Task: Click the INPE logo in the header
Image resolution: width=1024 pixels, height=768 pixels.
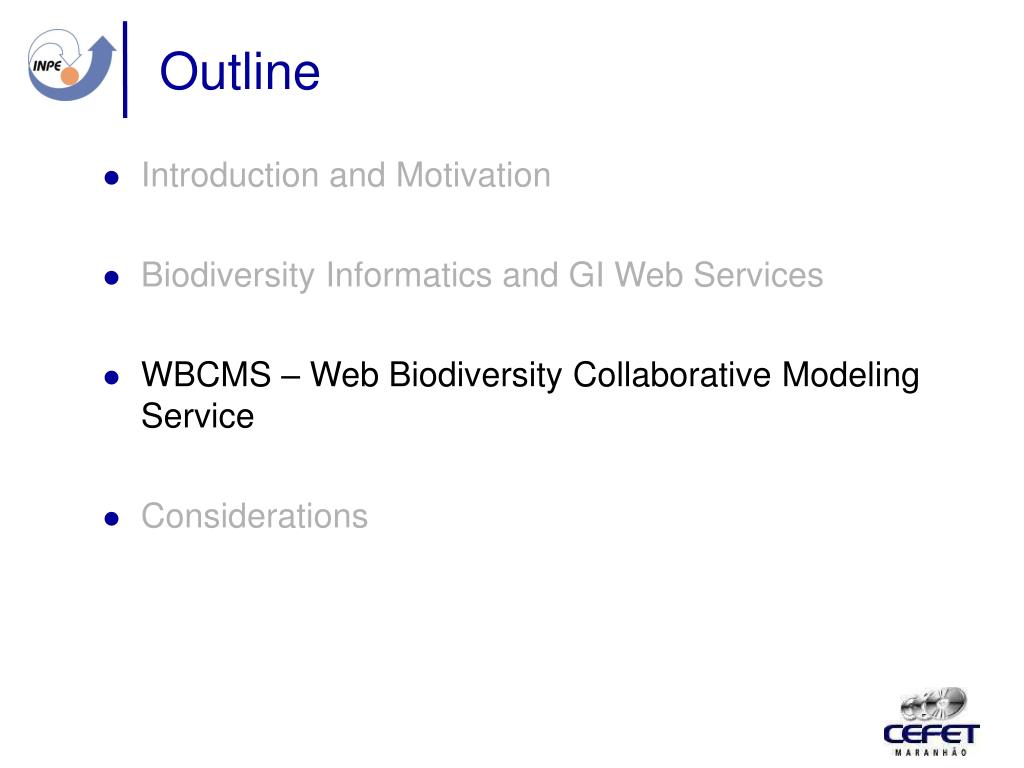Action: [x=71, y=65]
